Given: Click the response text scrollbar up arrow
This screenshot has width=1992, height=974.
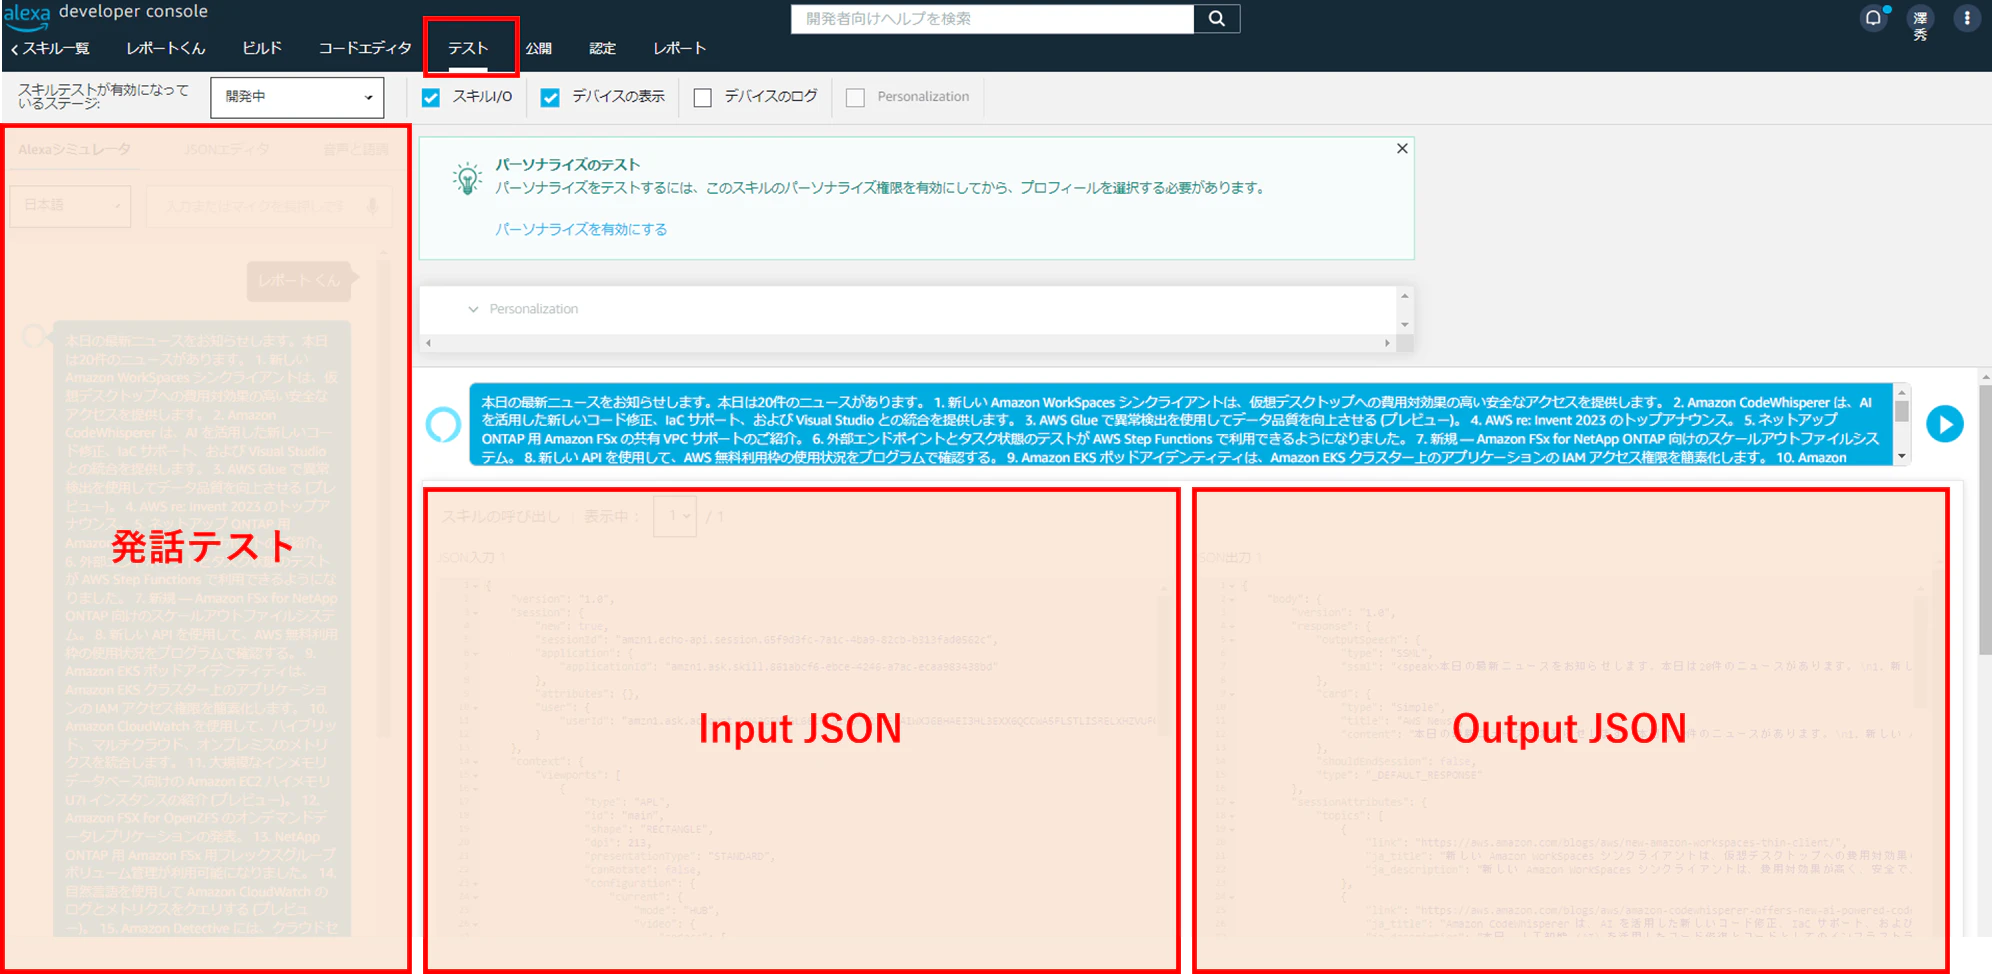Looking at the screenshot, I should (1902, 391).
